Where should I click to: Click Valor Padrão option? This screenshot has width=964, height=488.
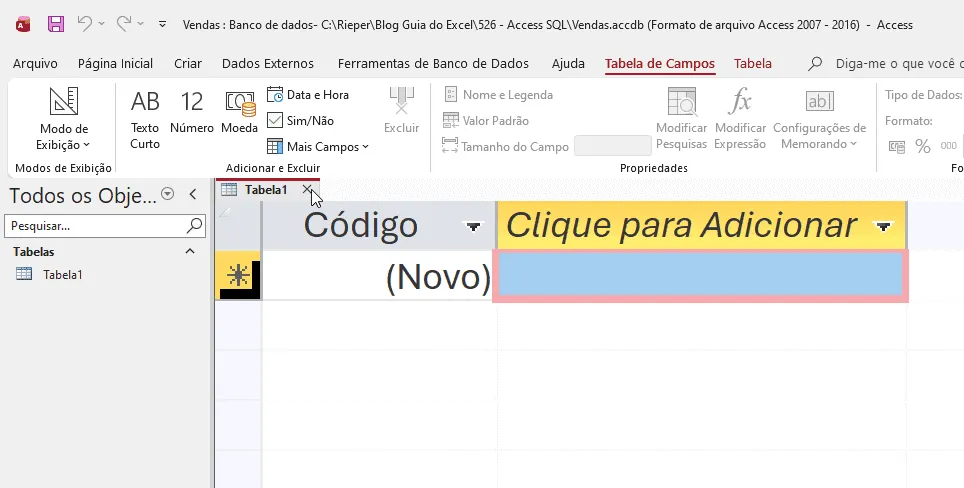coord(486,120)
